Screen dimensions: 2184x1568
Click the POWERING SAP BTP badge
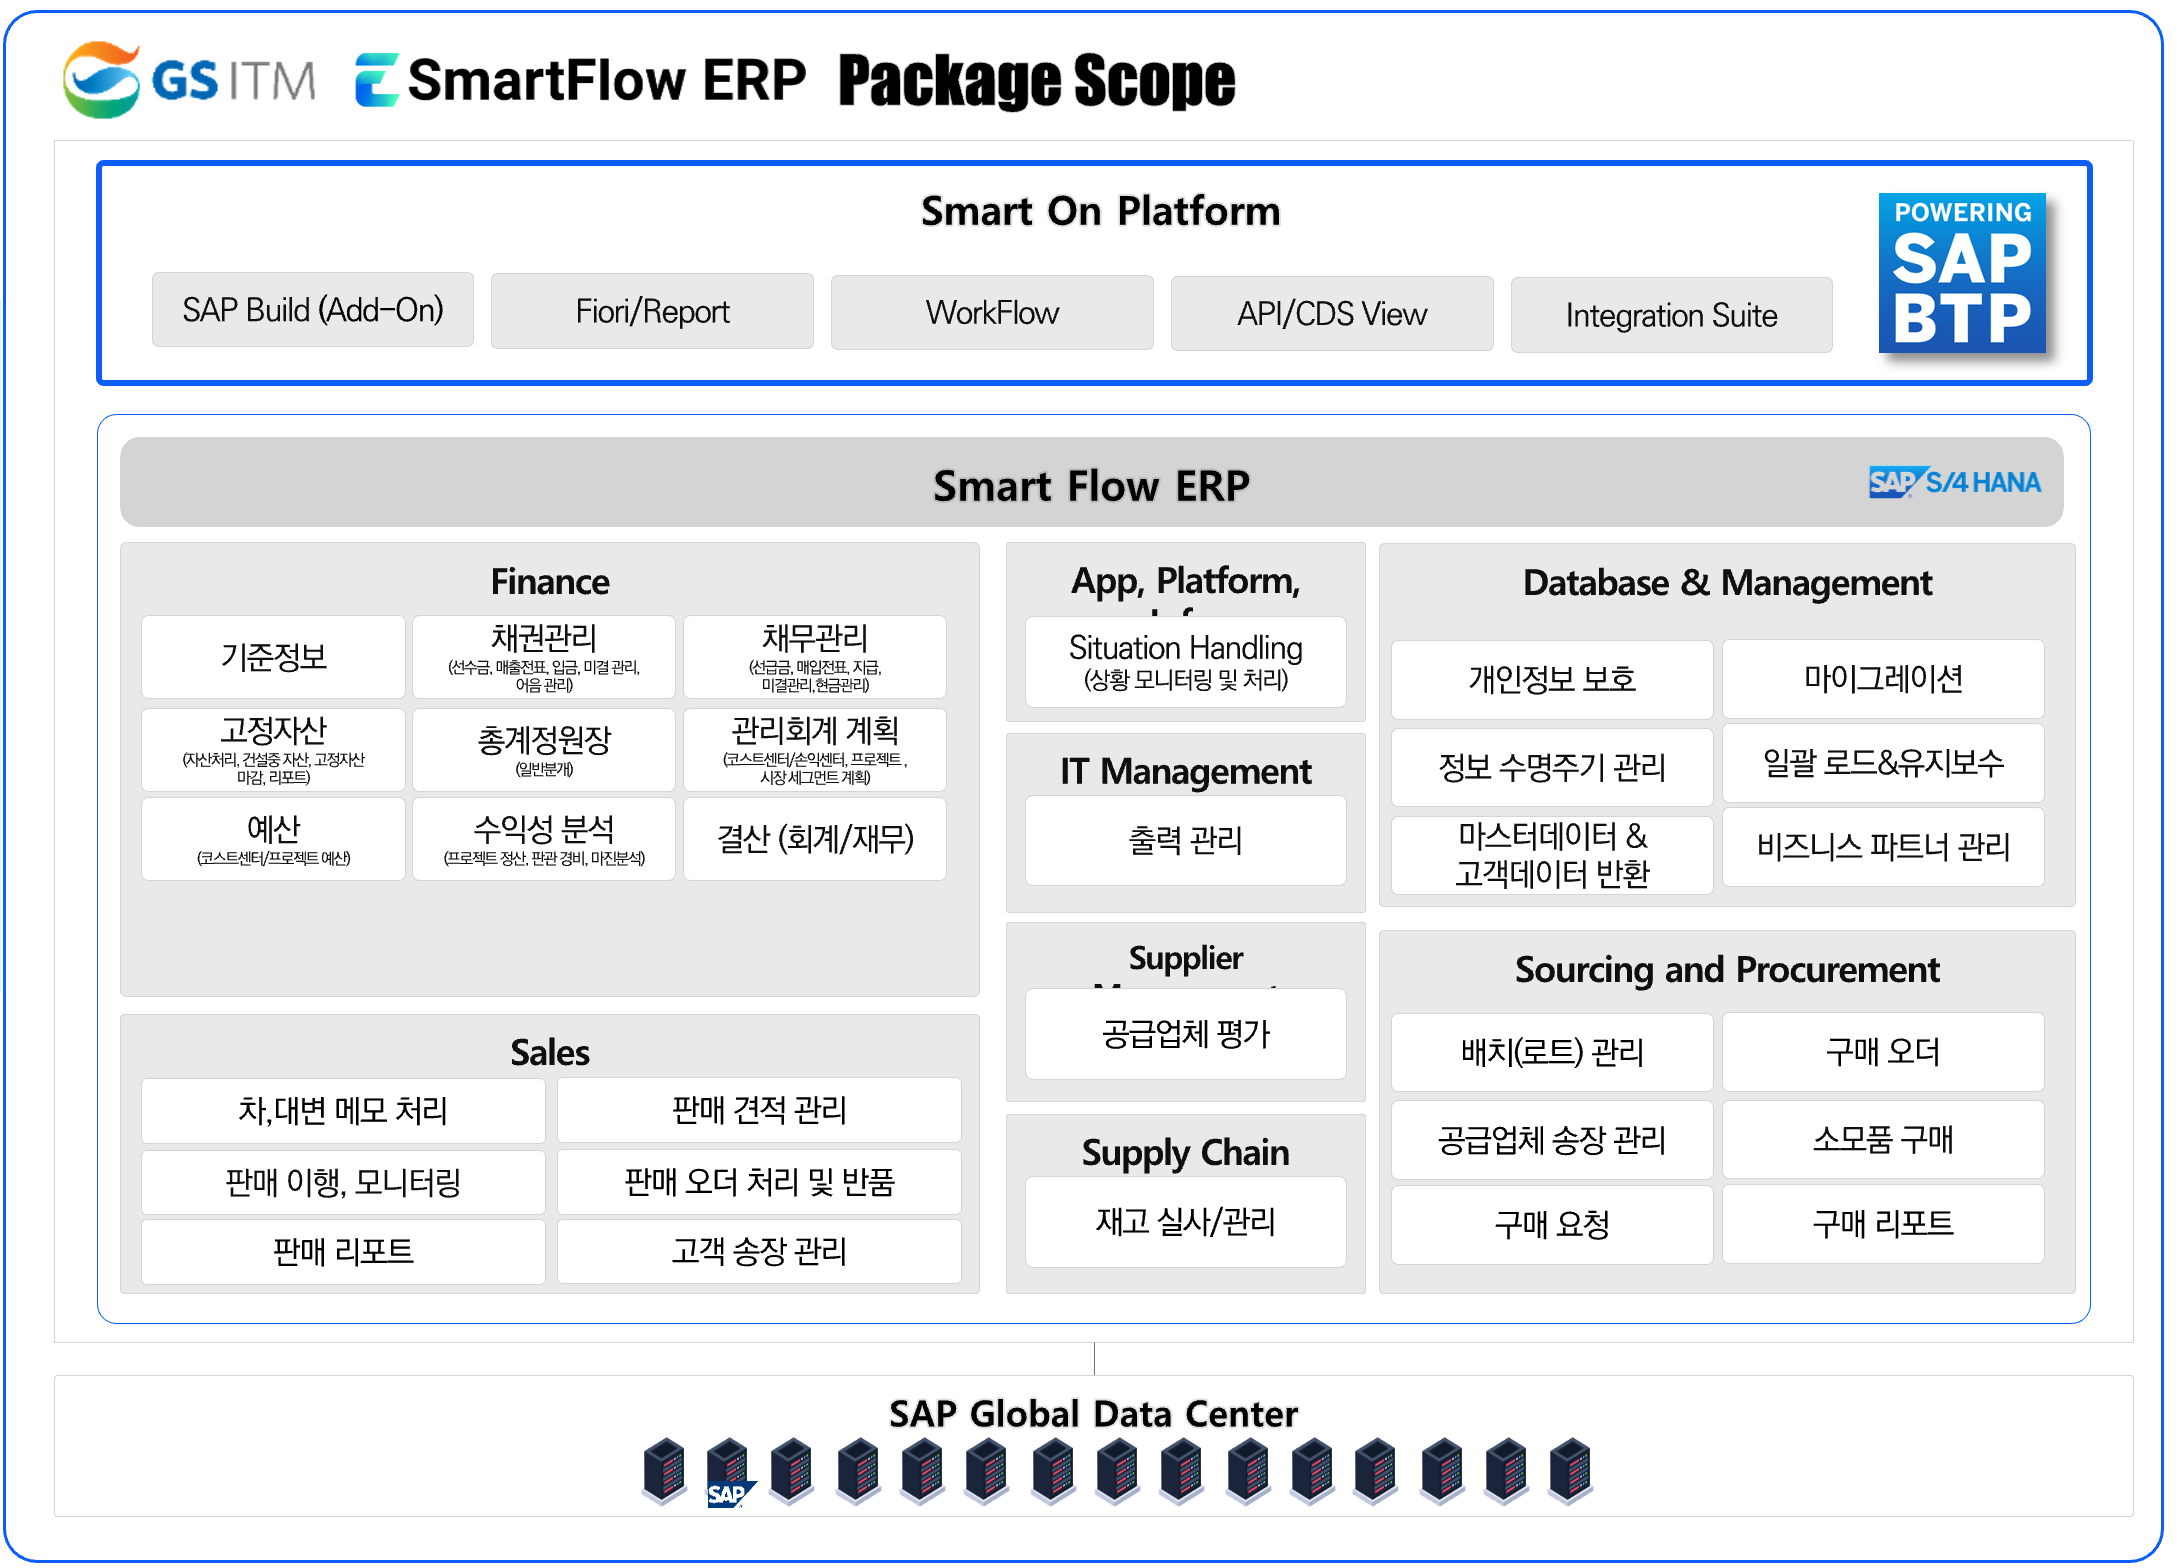[x=1964, y=274]
